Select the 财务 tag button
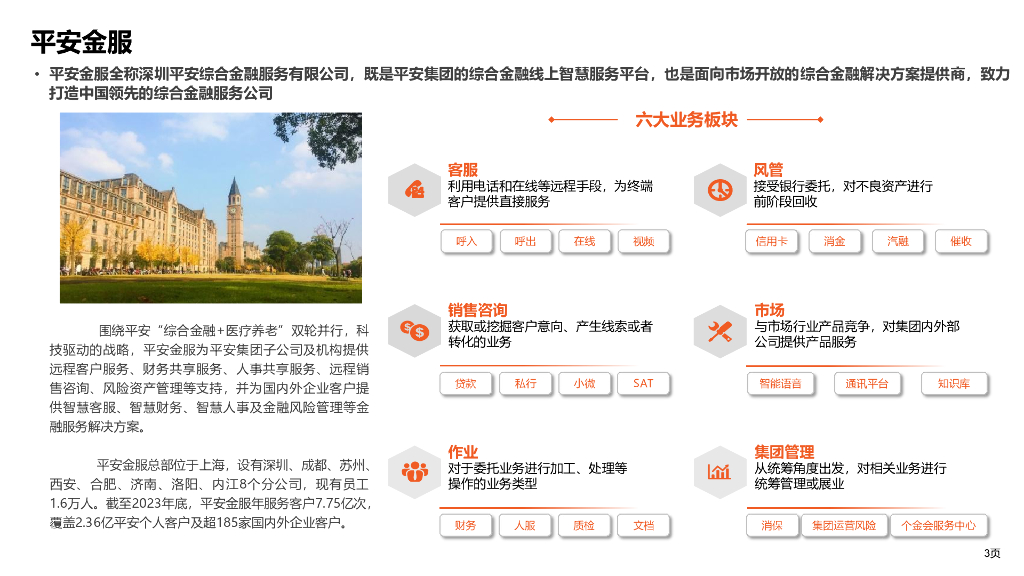Screen dimensions: 1024x576 pyautogui.click(x=466, y=526)
